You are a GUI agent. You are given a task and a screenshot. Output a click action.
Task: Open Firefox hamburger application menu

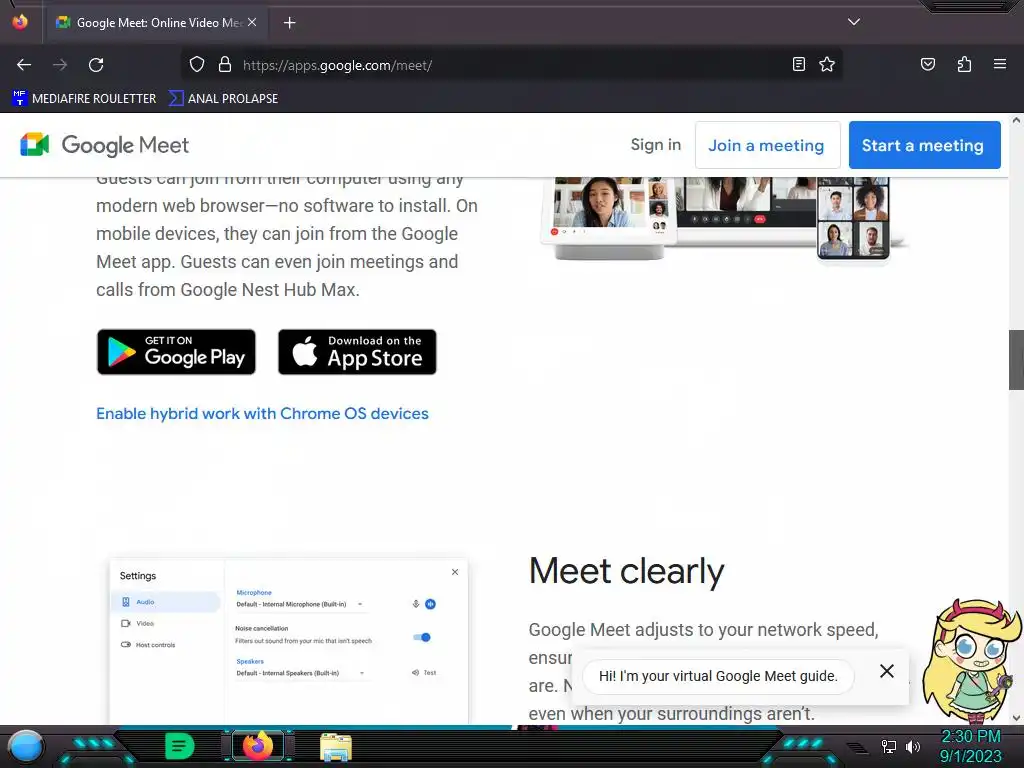point(999,64)
